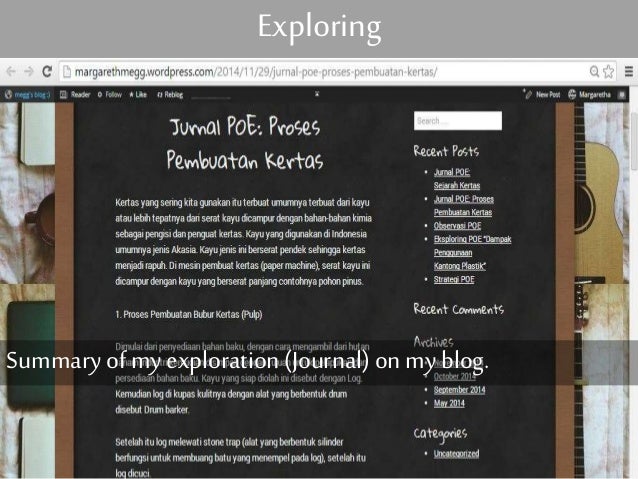This screenshot has width=638, height=479.
Task: Click the address bar URL
Action: click(256, 72)
